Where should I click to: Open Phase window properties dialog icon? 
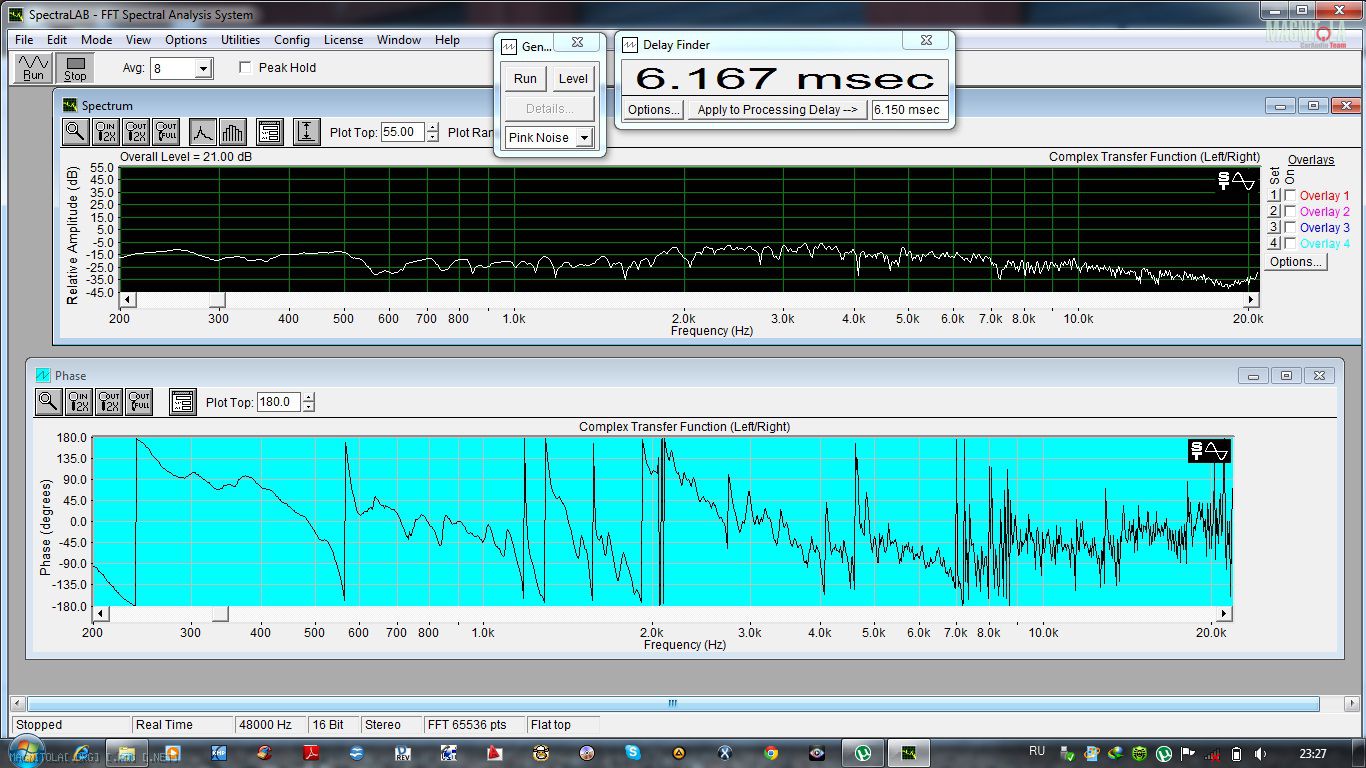click(182, 401)
